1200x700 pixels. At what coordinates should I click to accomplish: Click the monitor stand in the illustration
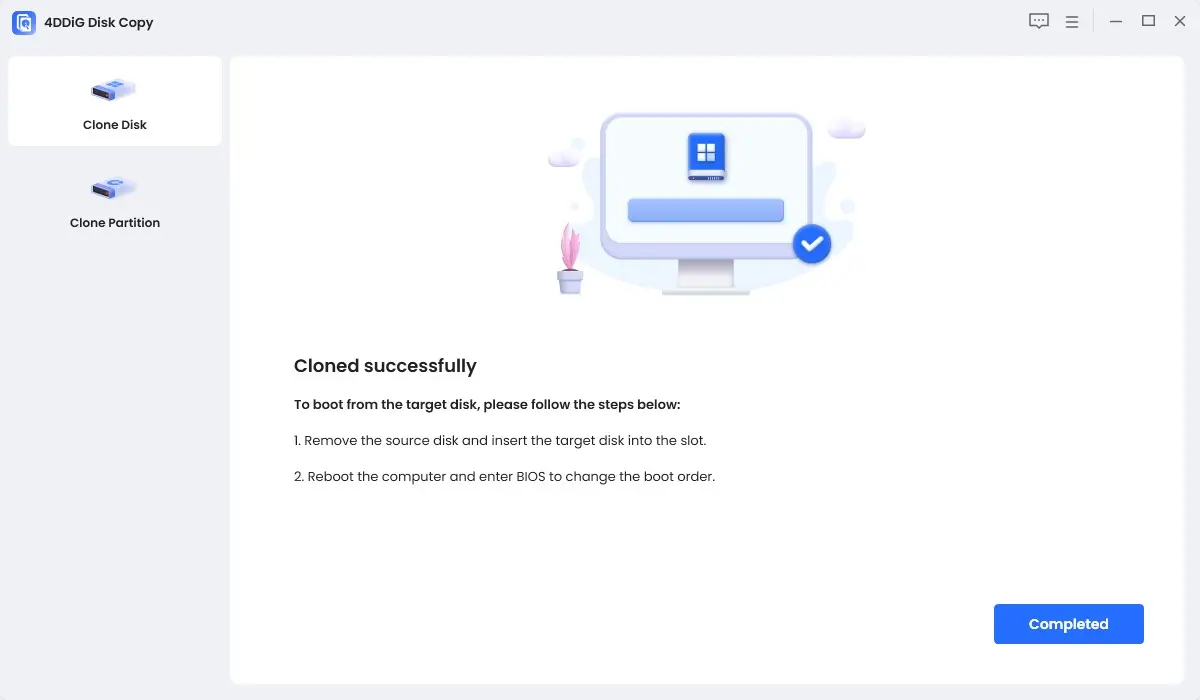point(706,276)
